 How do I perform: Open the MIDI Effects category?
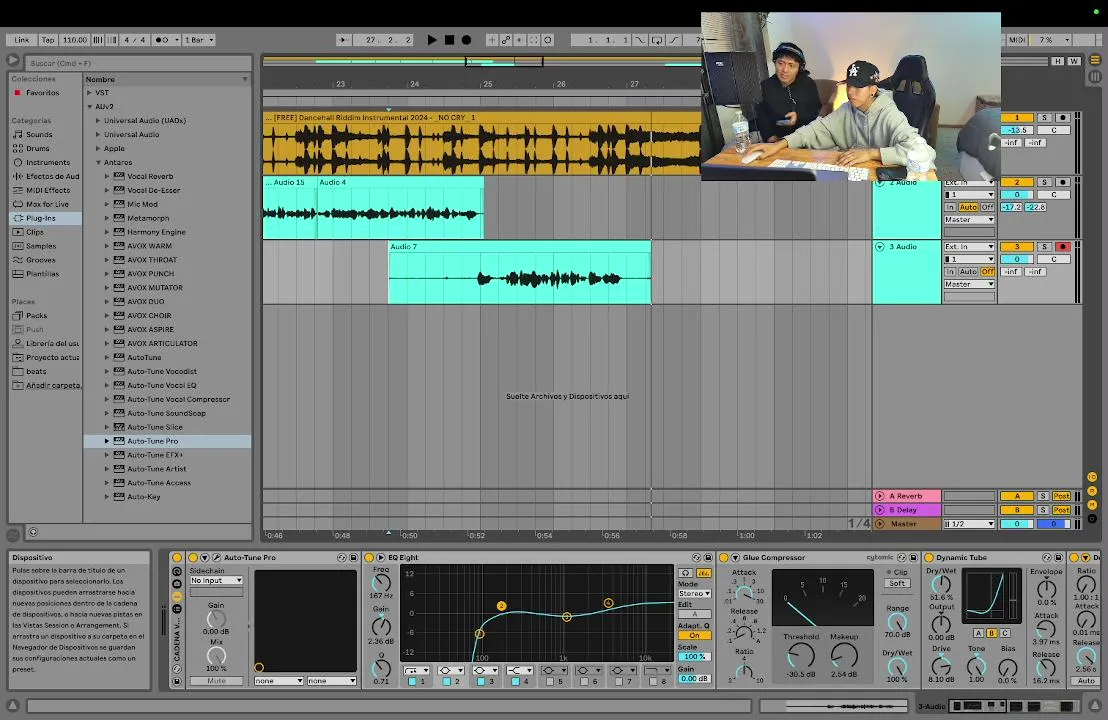point(48,190)
